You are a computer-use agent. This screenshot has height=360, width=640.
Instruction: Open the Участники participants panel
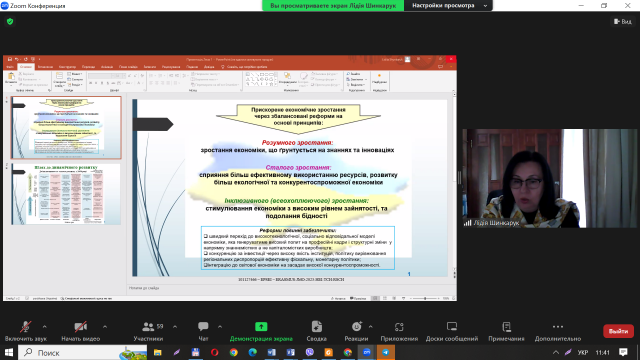coord(148,331)
